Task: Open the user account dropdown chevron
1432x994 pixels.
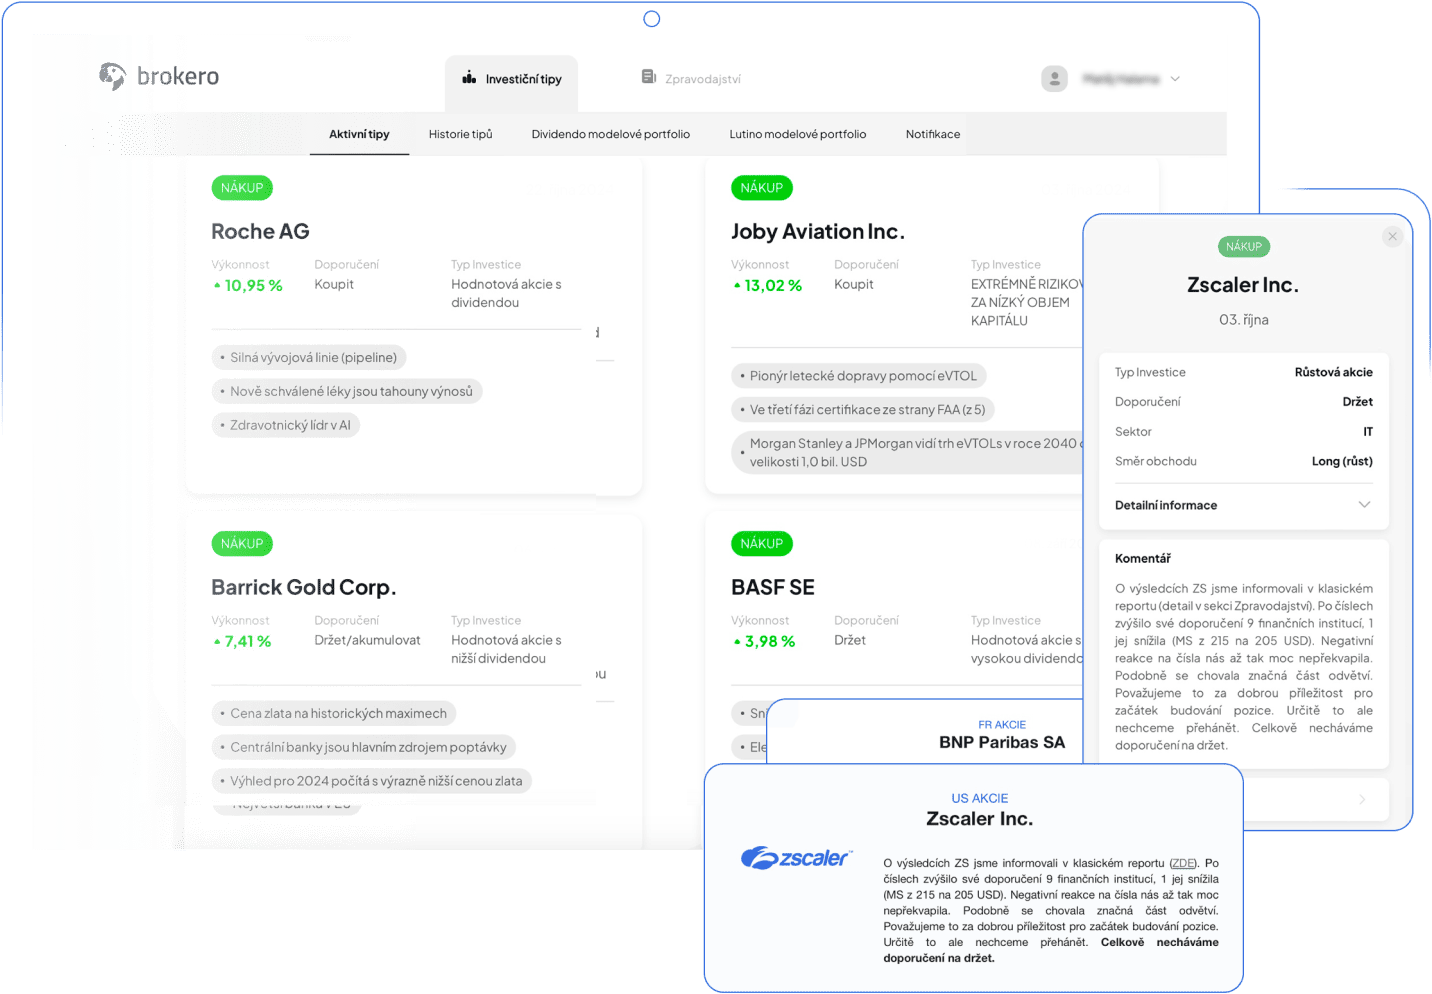Action: pyautogui.click(x=1175, y=79)
